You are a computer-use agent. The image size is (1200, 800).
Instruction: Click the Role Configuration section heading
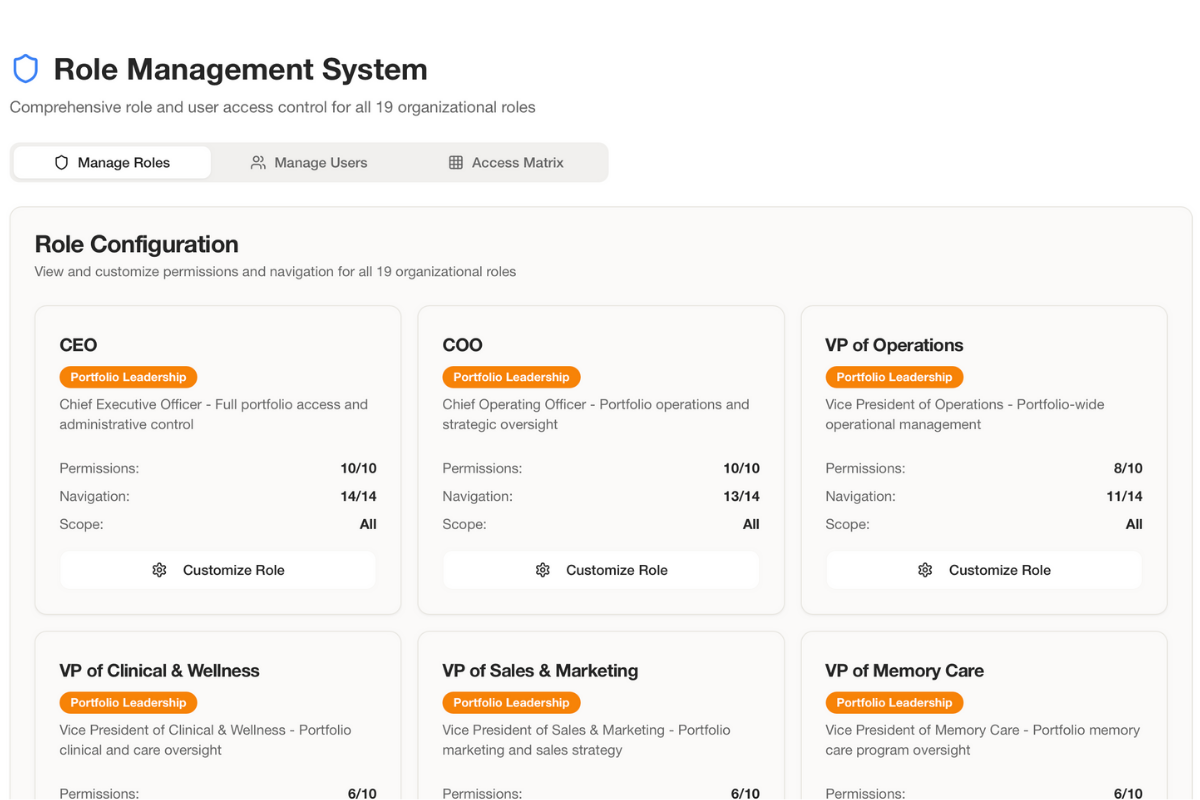click(x=136, y=244)
